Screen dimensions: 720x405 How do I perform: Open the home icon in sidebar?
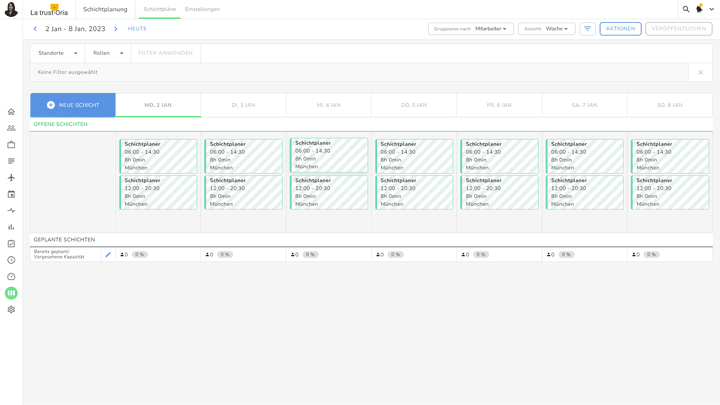pyautogui.click(x=11, y=112)
